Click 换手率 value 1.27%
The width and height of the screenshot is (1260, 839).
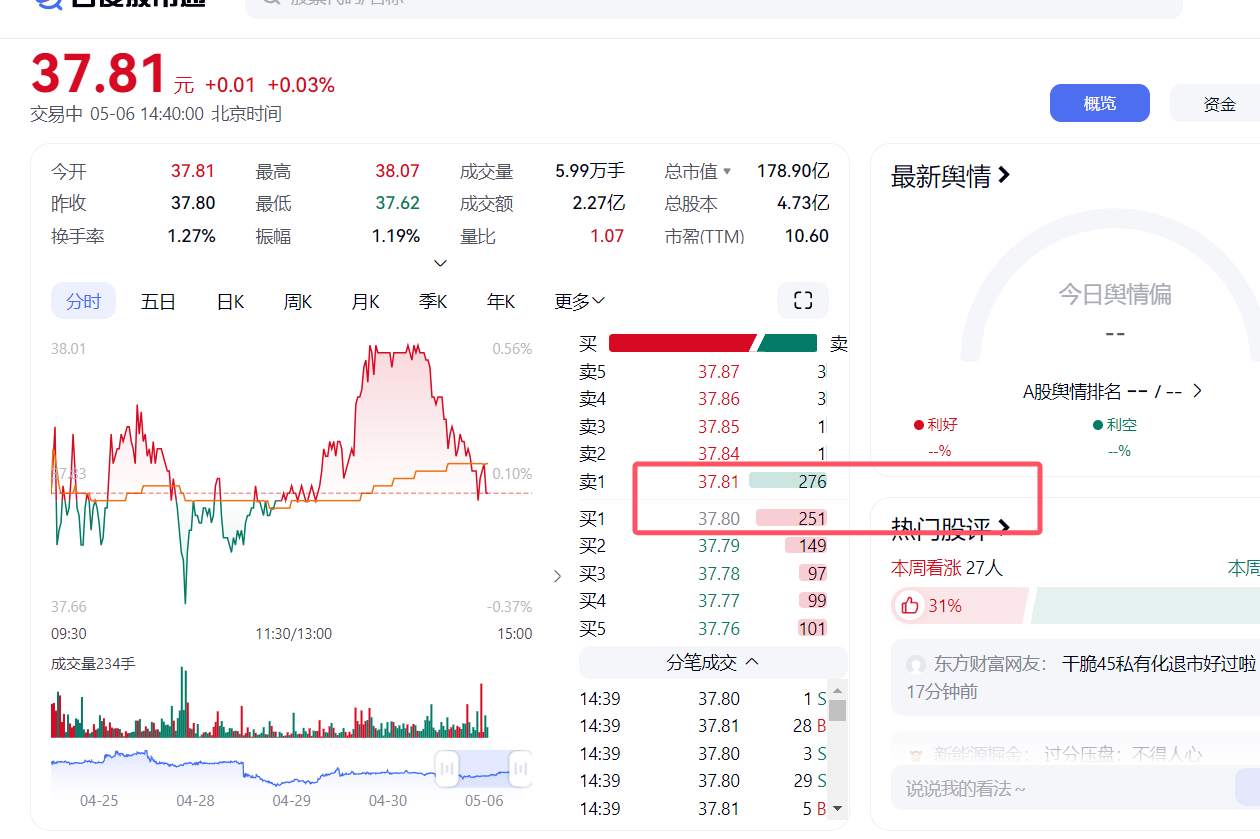[191, 236]
